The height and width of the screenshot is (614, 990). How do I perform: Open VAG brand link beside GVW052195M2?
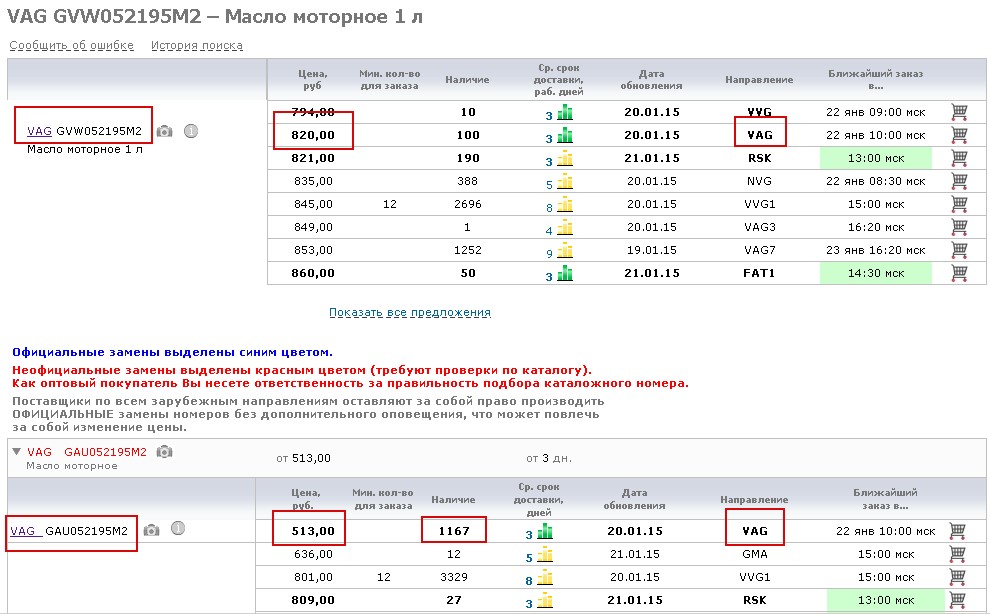click(39, 131)
